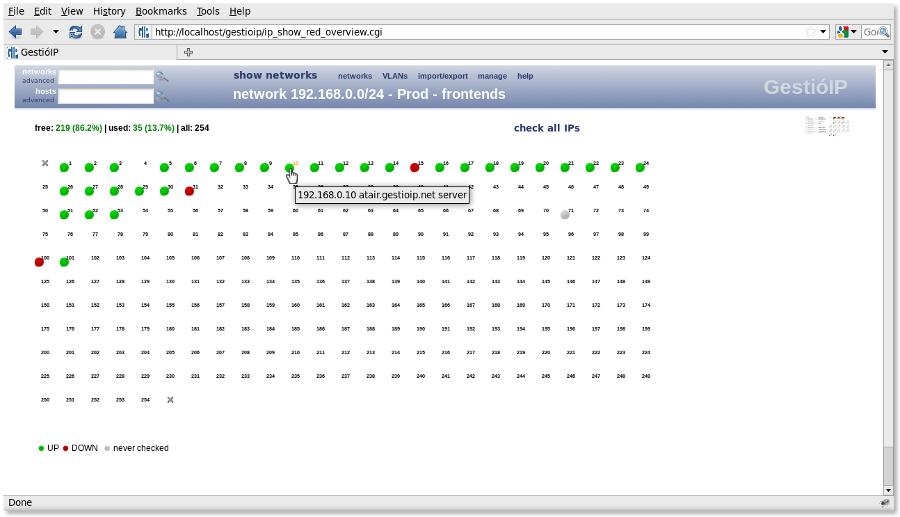Screen dimensions: 900x517
Task: Click free host number 124
Action: (646, 258)
